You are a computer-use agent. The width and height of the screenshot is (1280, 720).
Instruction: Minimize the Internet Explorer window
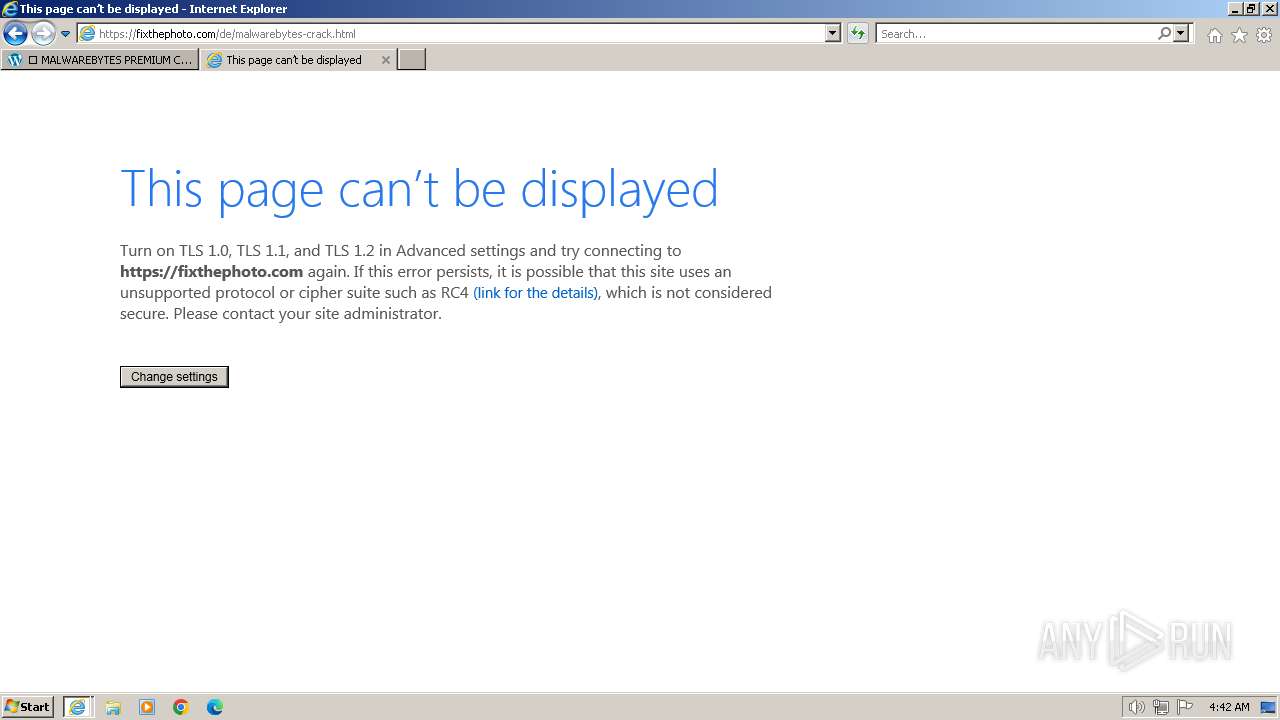tap(1236, 9)
